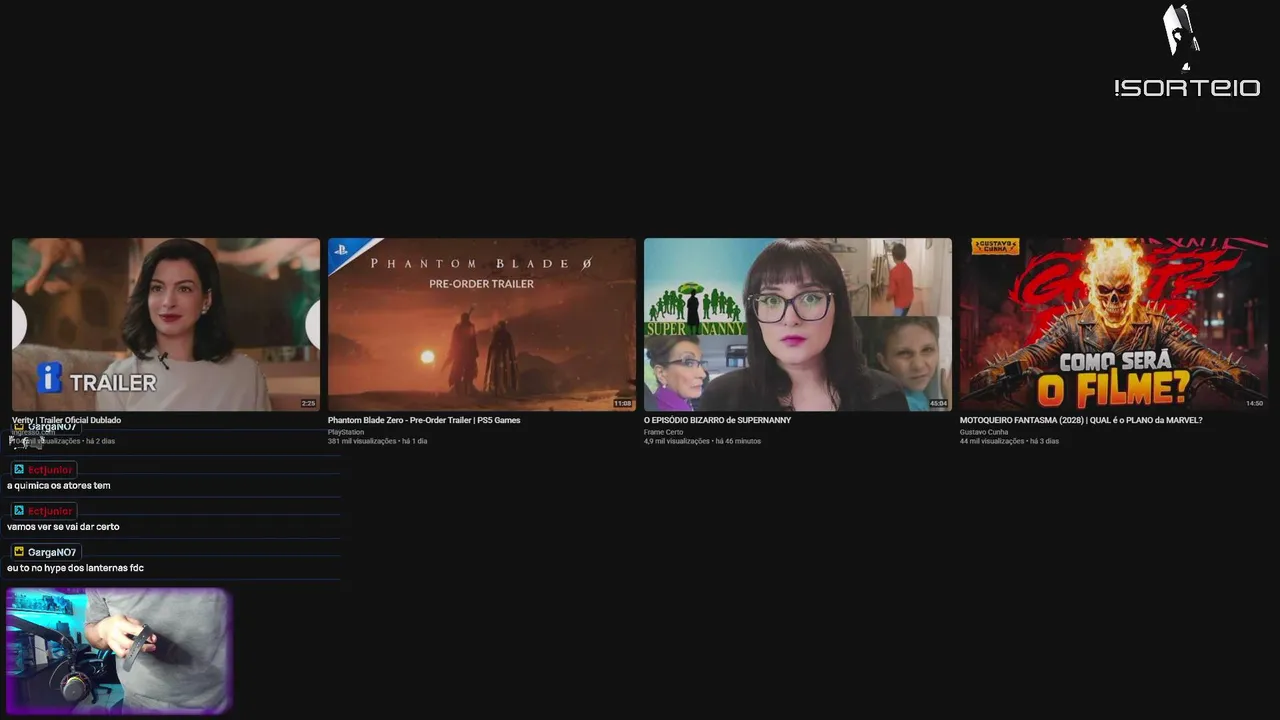This screenshot has width=1280, height=720.
Task: Click the message "eu to no hype dos lanternas fdc"
Action: (x=75, y=568)
